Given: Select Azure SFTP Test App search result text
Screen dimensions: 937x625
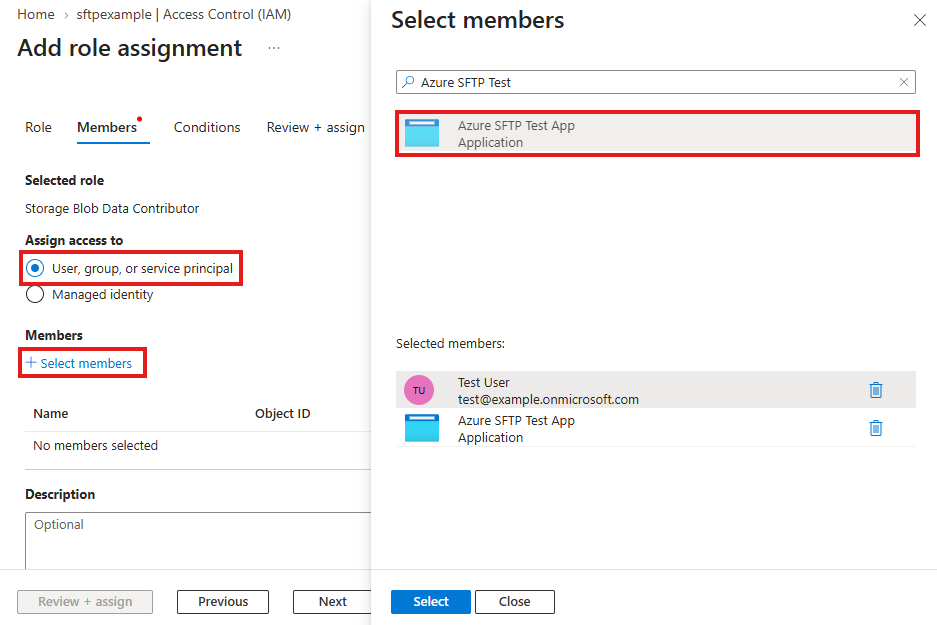Looking at the screenshot, I should 516,125.
